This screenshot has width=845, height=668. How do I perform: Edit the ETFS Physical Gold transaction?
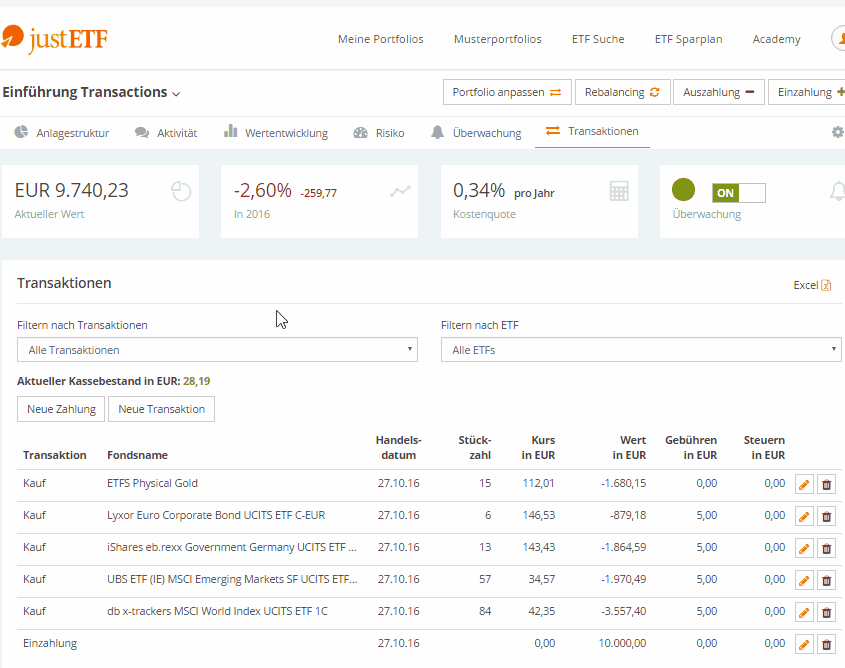point(804,485)
